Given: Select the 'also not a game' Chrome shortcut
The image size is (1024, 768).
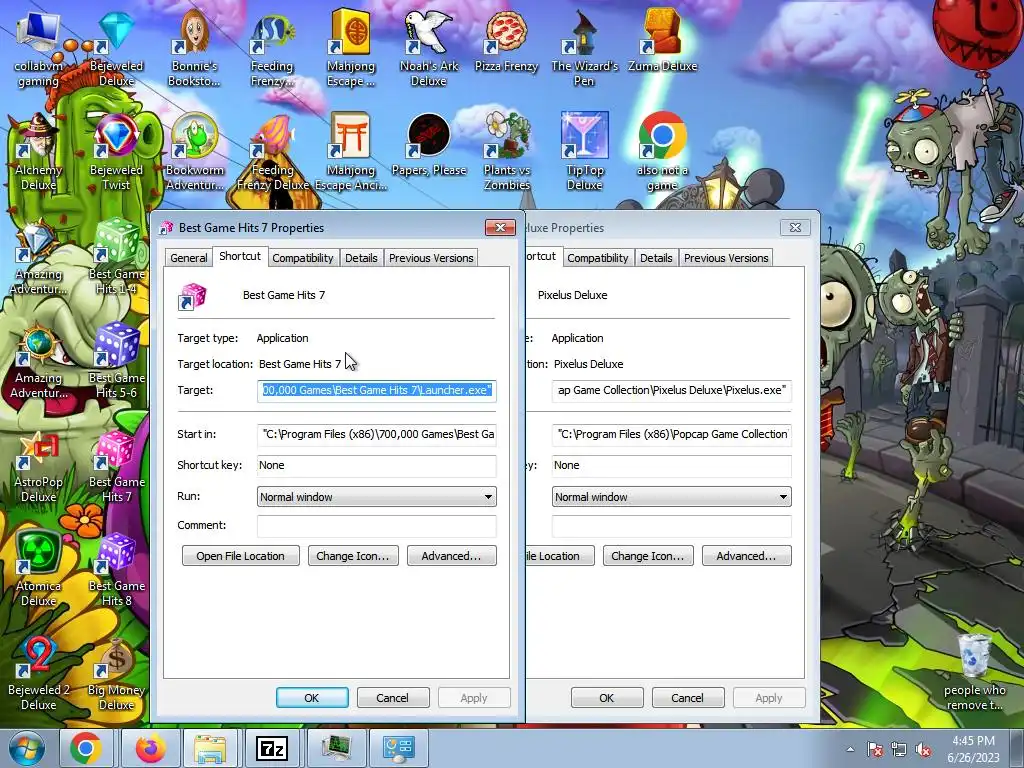Looking at the screenshot, I should pyautogui.click(x=662, y=154).
